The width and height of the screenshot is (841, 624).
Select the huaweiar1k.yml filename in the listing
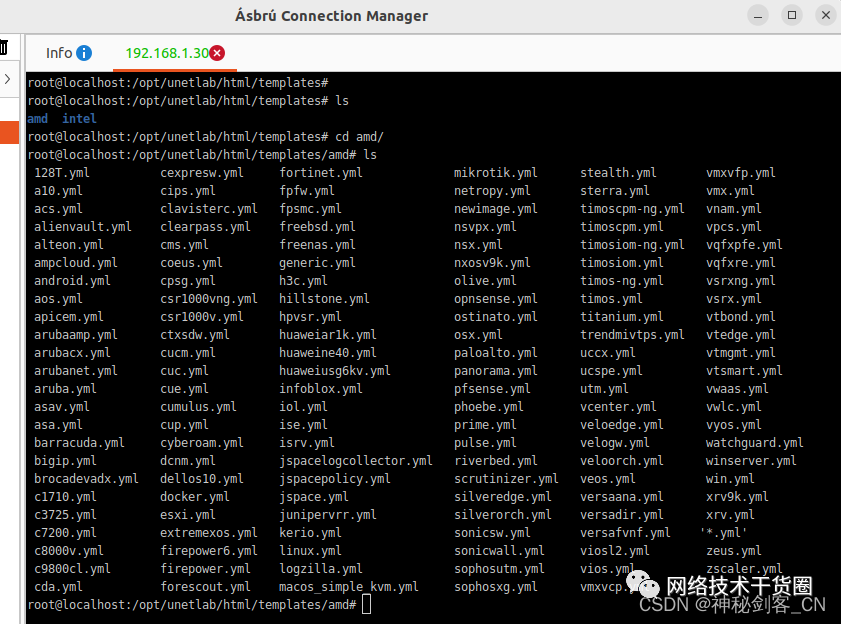[x=330, y=334]
